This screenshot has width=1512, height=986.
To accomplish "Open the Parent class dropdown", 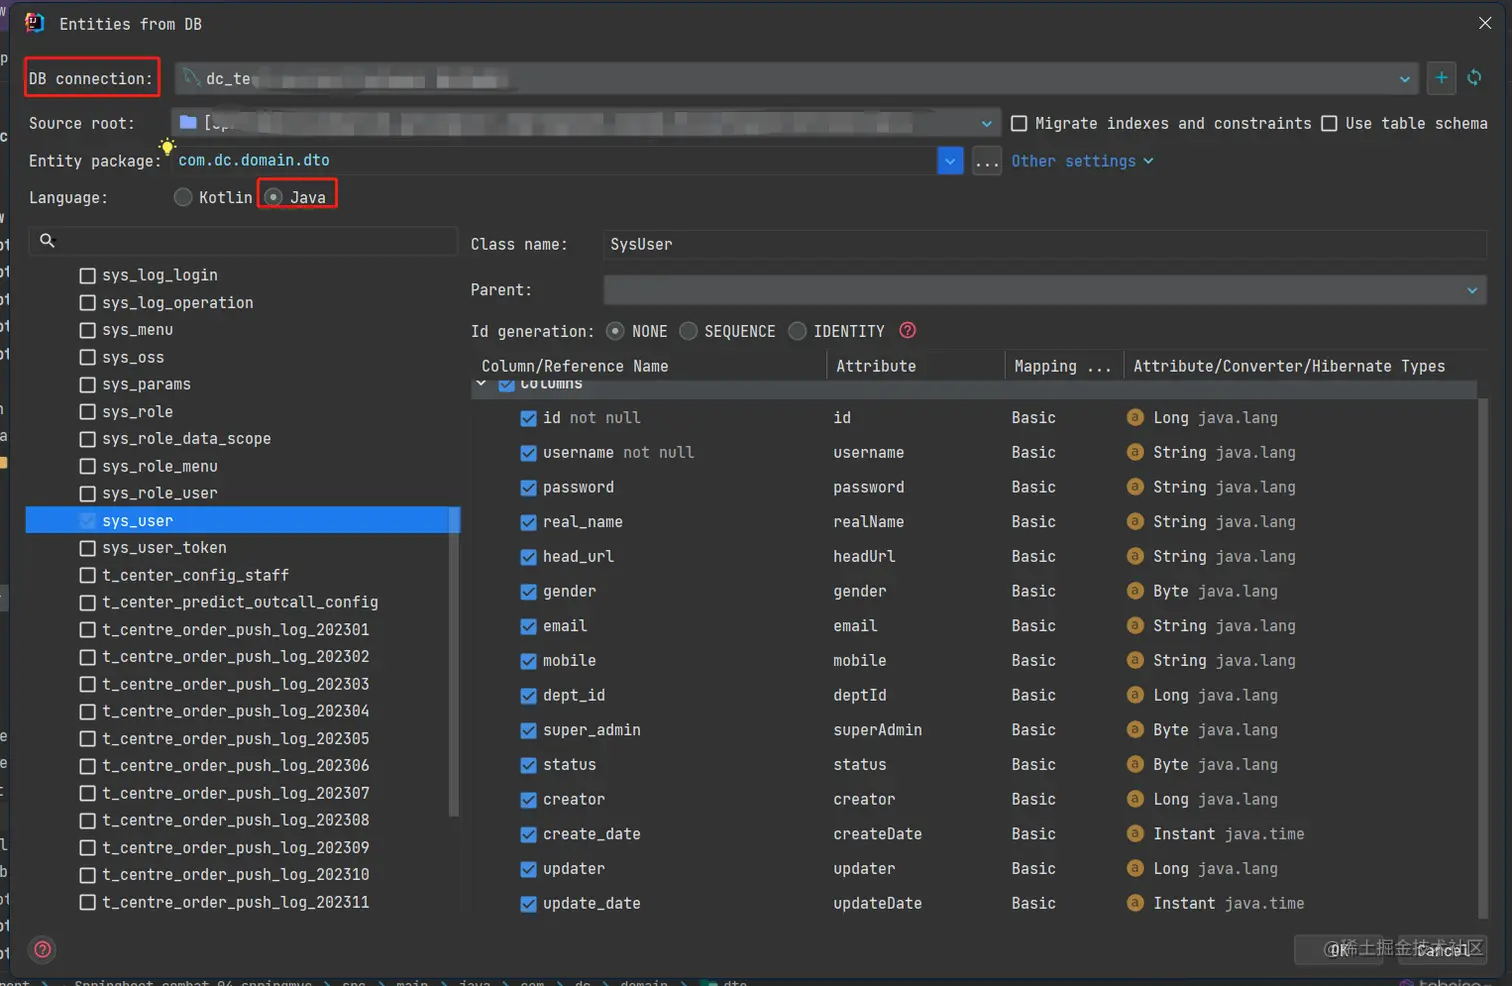I will (1472, 290).
